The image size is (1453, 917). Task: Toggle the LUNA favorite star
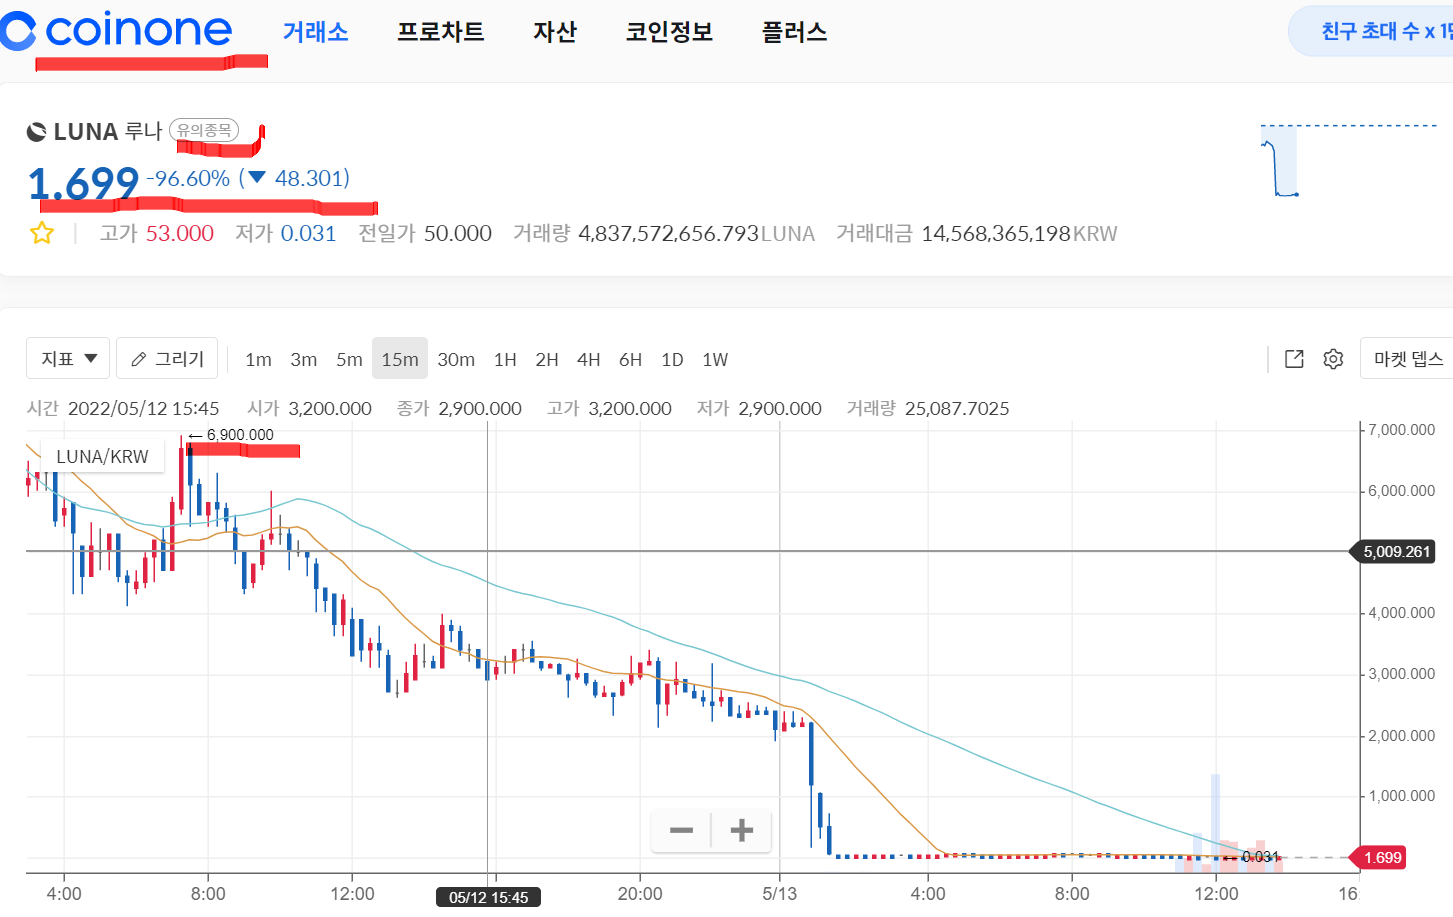tap(41, 232)
